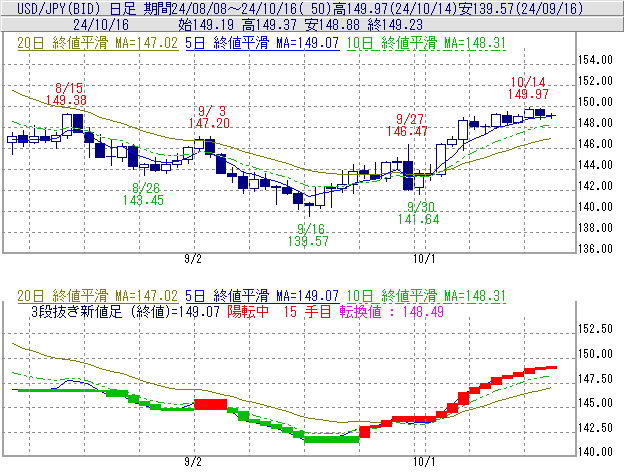
Task: Click the high price 高149.37 in second row
Action: (x=269, y=25)
